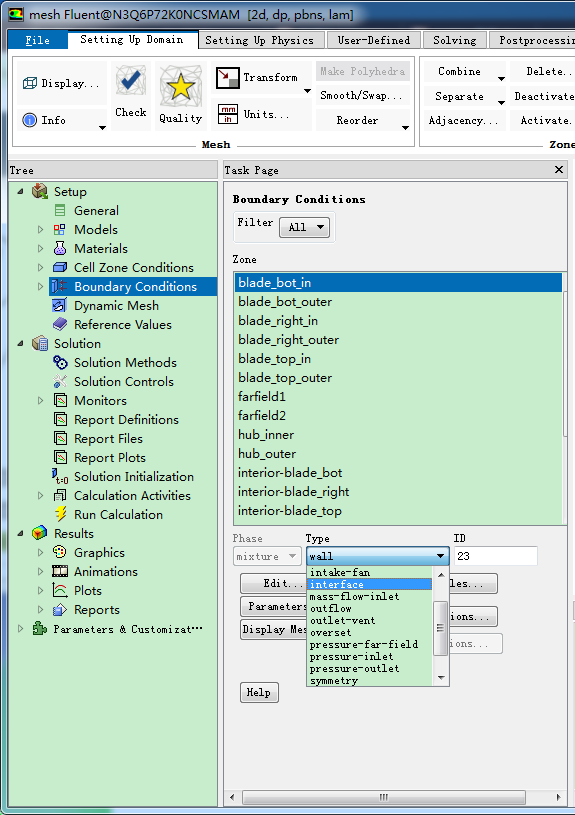Switch to Setting Up Physics tab
This screenshot has height=815, width=575.
pos(259,40)
